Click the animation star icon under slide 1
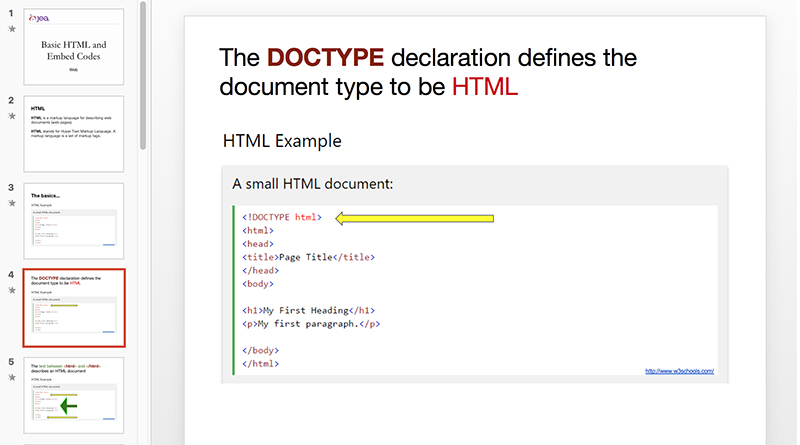800x445 pixels. pos(12,29)
